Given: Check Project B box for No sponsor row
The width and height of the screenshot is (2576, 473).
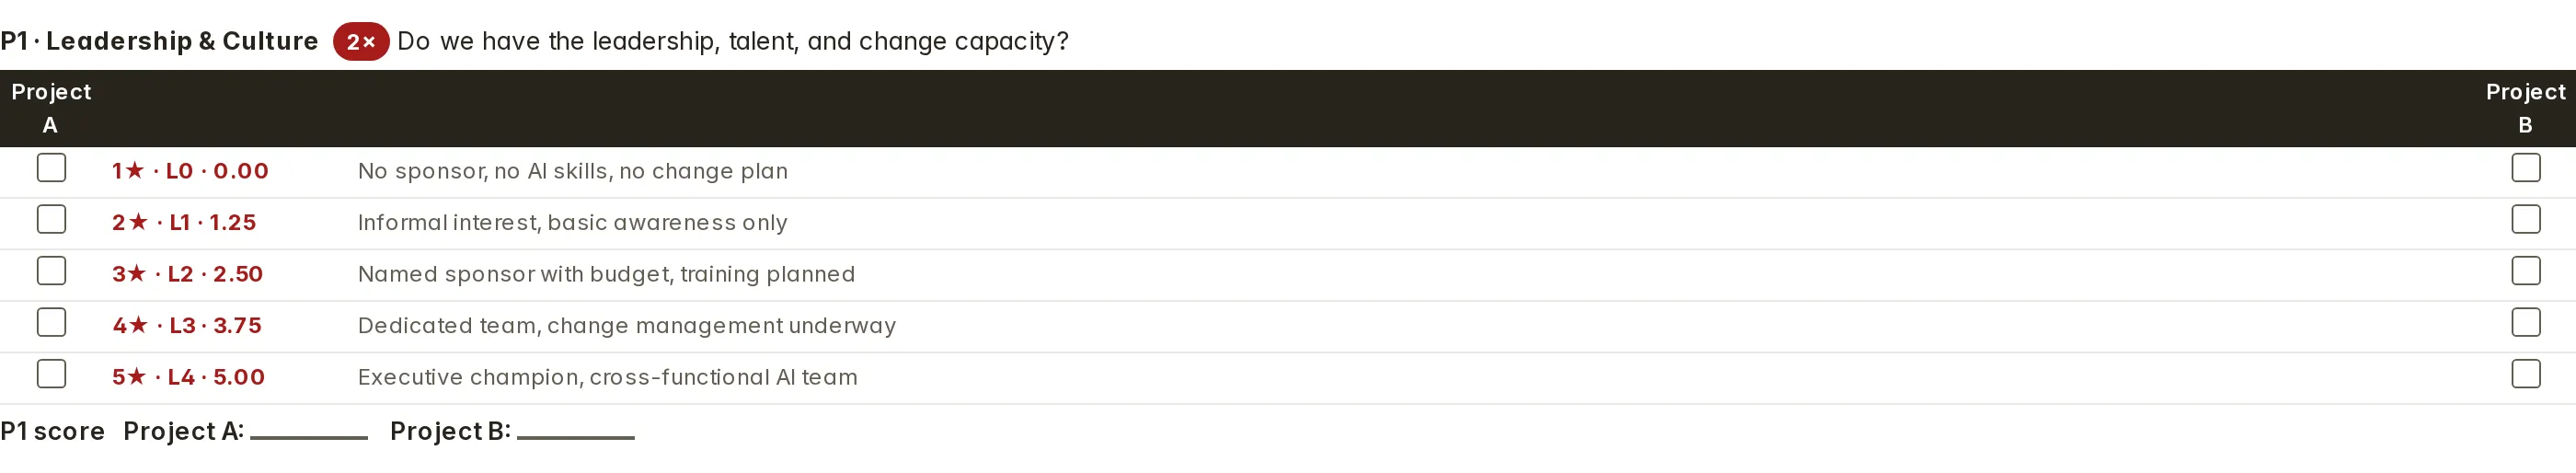Looking at the screenshot, I should [x=2525, y=168].
